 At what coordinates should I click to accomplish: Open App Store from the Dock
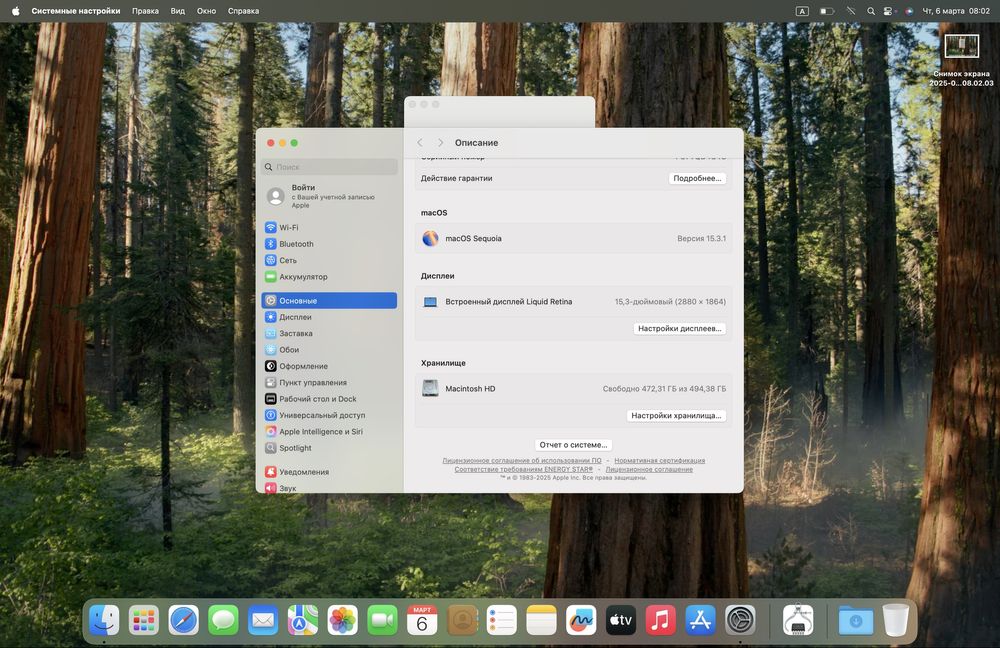click(x=700, y=620)
